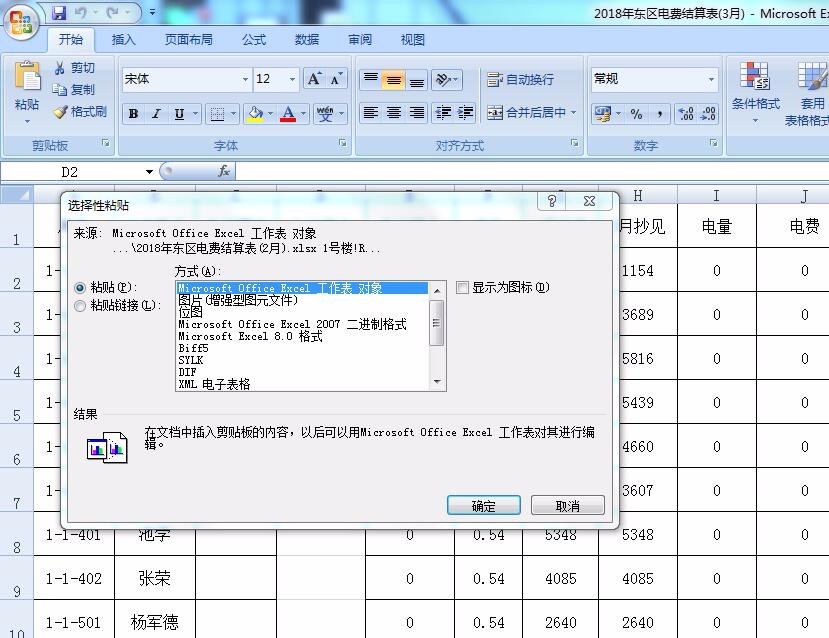This screenshot has height=638, width=829.
Task: Click the Middle align icon
Action: coord(393,80)
